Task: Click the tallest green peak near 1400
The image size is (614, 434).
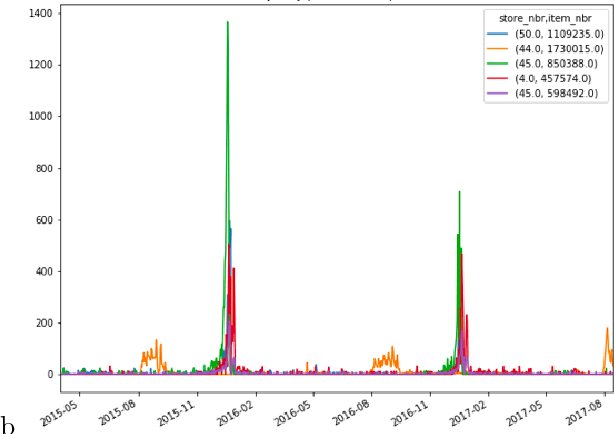Action: pyautogui.click(x=227, y=23)
